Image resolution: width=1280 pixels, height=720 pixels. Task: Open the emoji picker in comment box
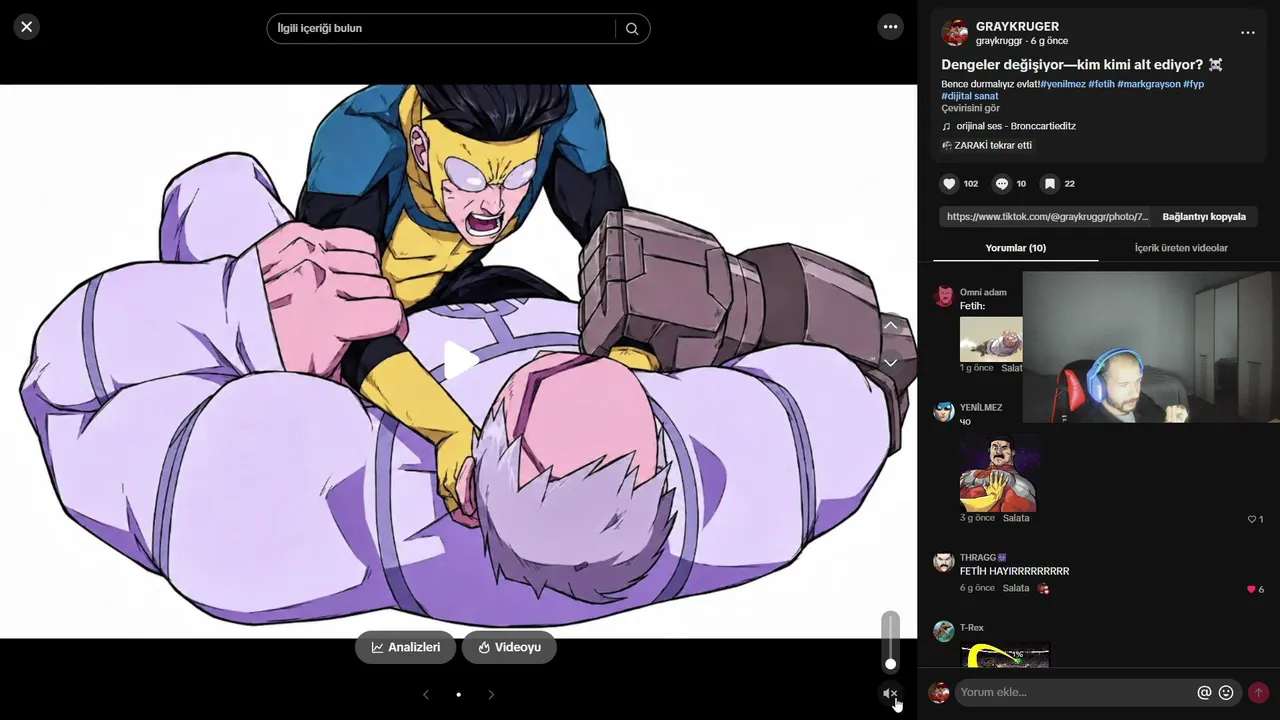[1226, 692]
